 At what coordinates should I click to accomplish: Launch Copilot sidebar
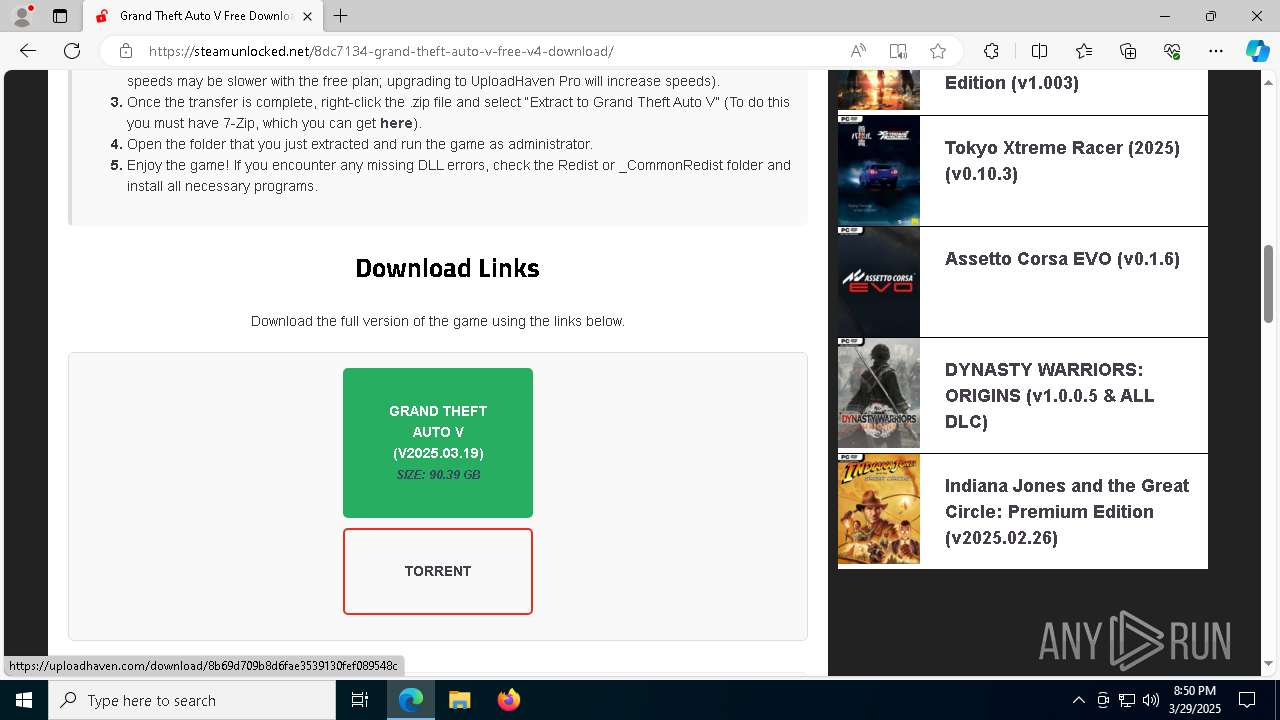[x=1257, y=51]
